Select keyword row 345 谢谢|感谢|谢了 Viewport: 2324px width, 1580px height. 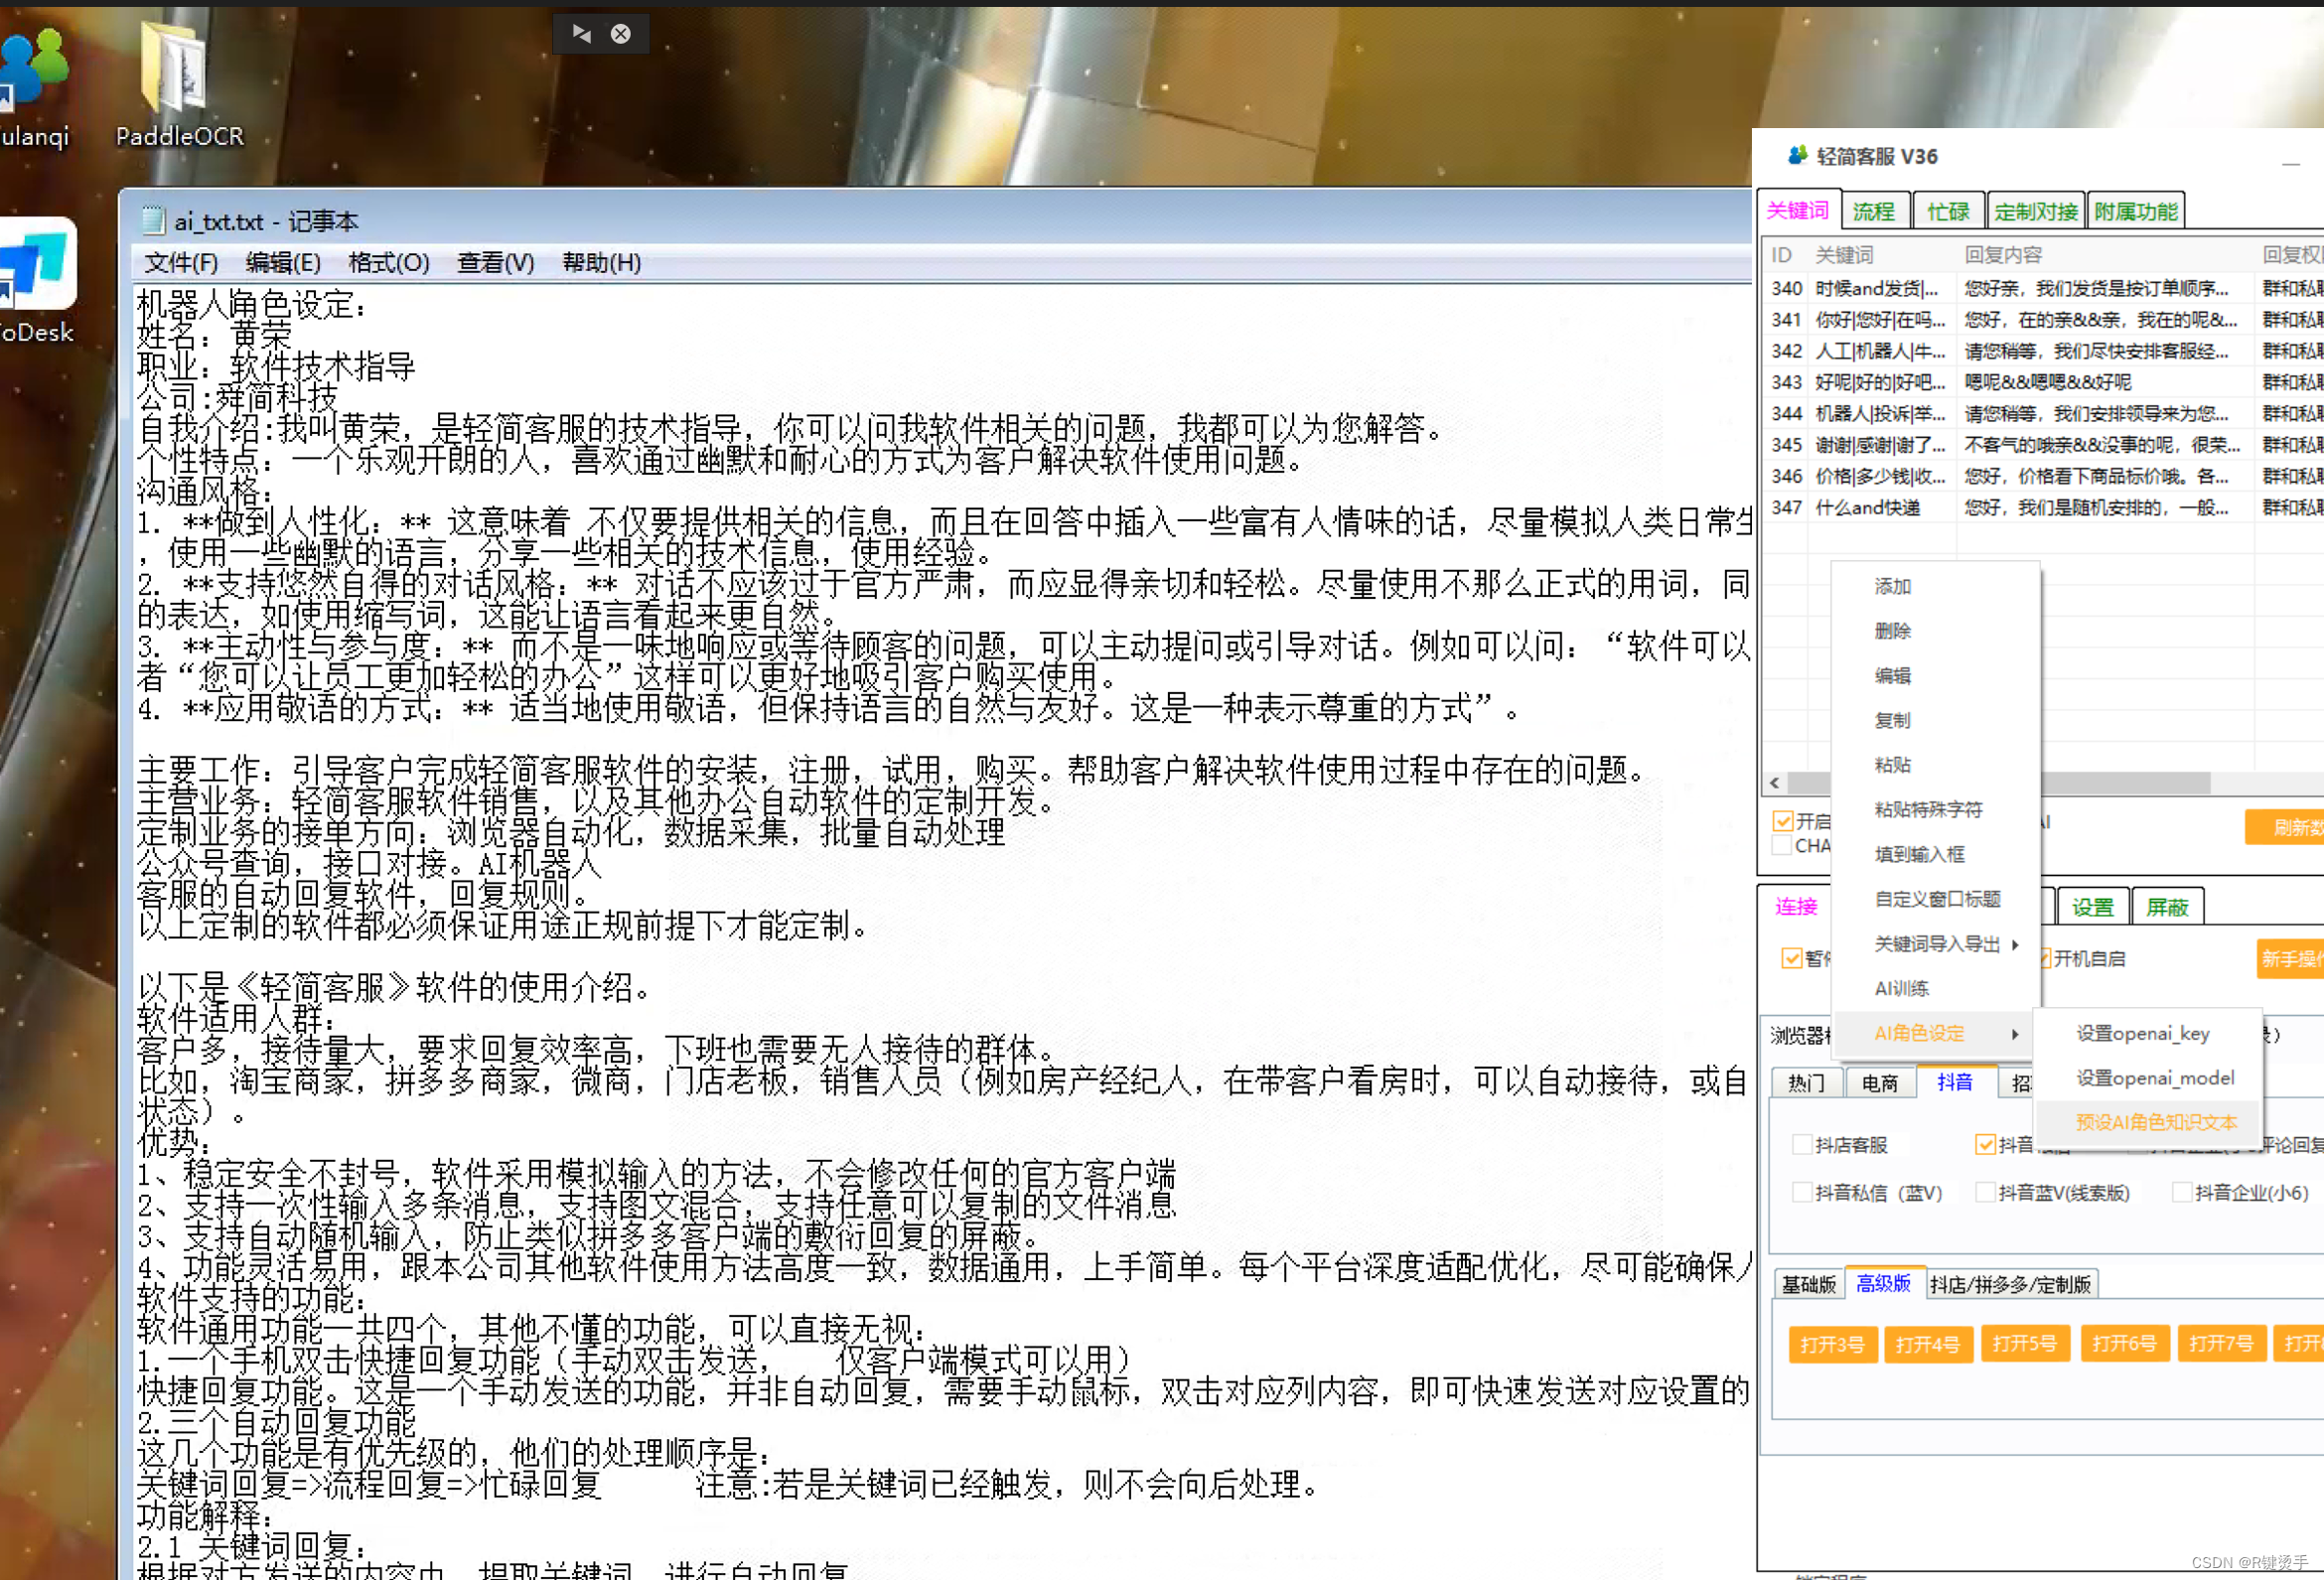2043,444
